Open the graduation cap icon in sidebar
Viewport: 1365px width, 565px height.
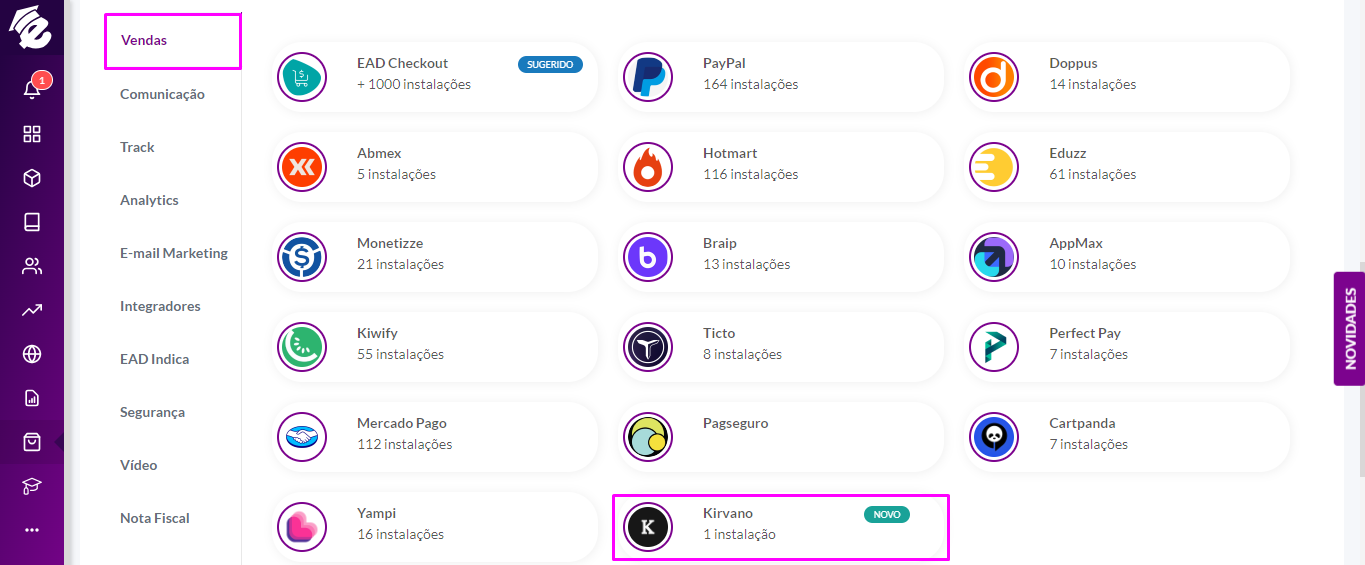(32, 486)
